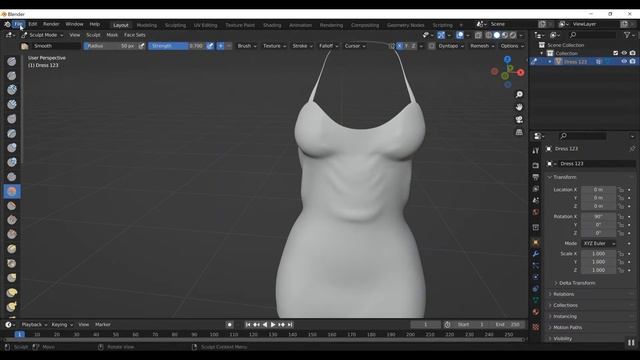Open the Output properties tab
Image resolution: width=640 pixels, height=360 pixels.
536,177
